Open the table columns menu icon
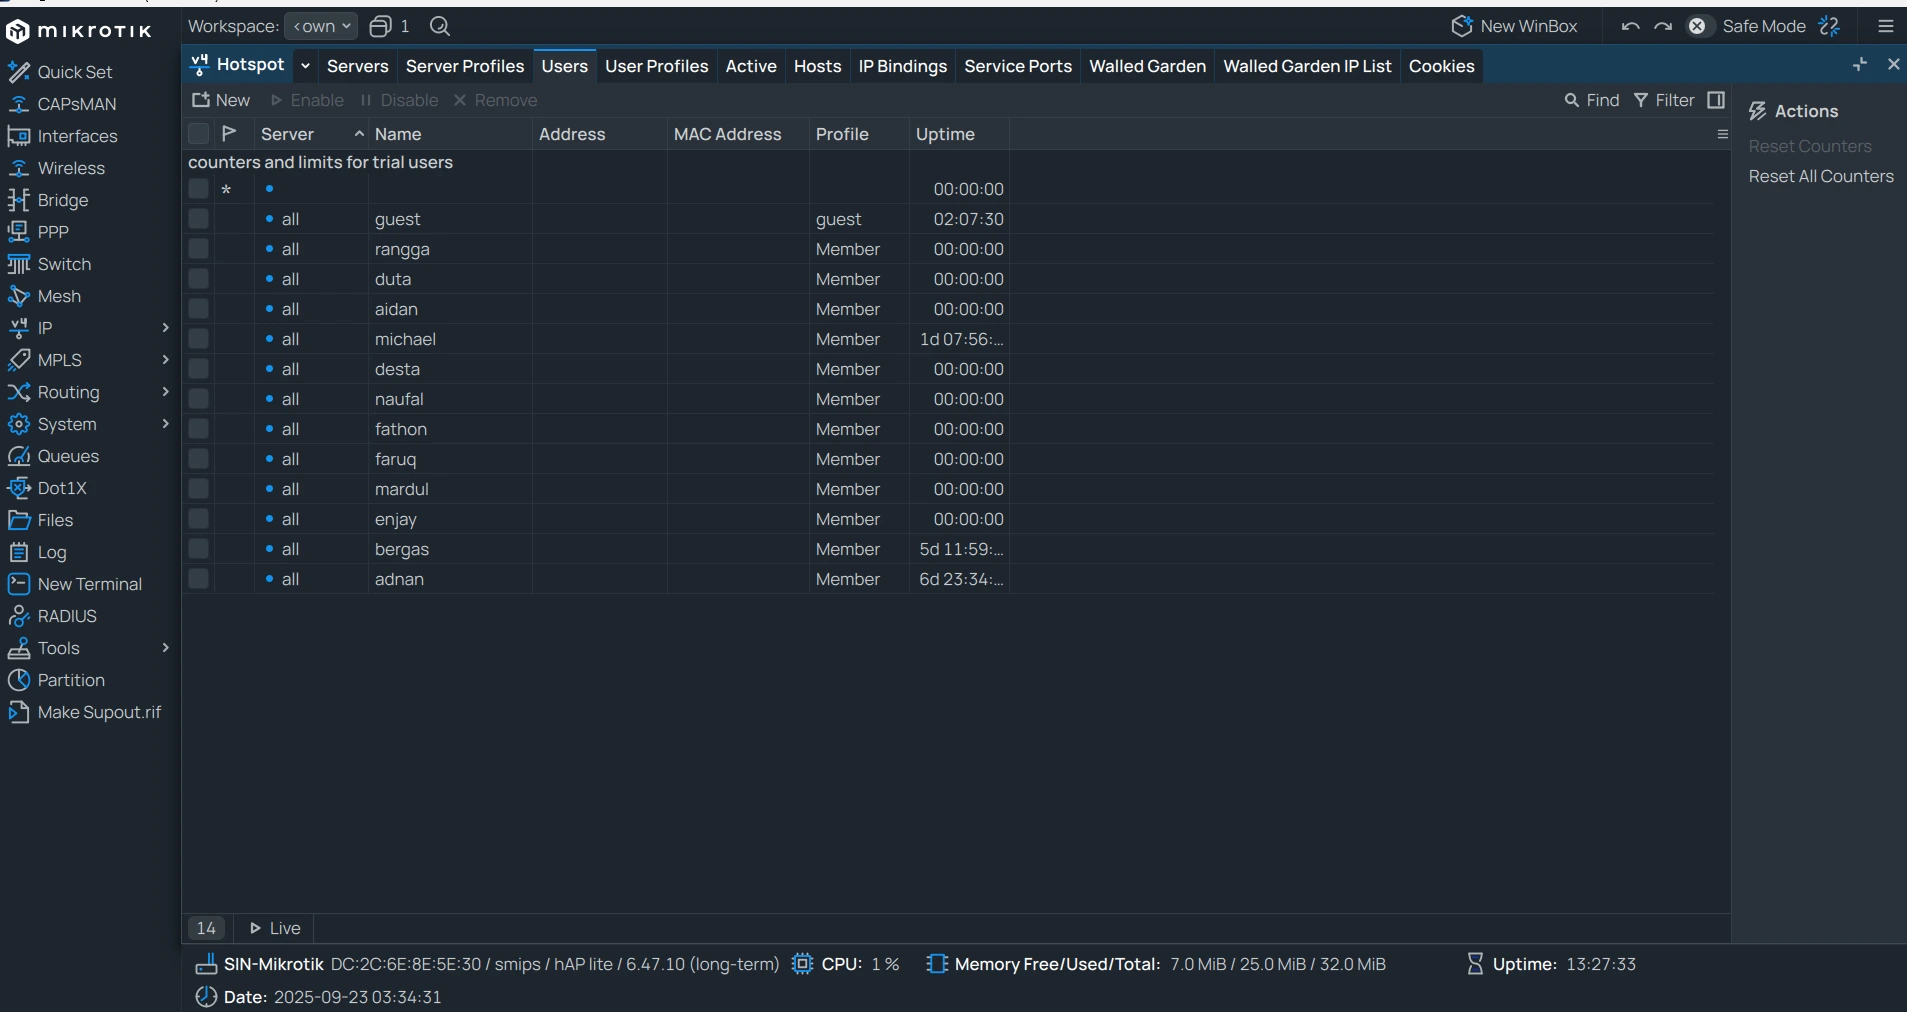This screenshot has width=1907, height=1012. point(1722,134)
